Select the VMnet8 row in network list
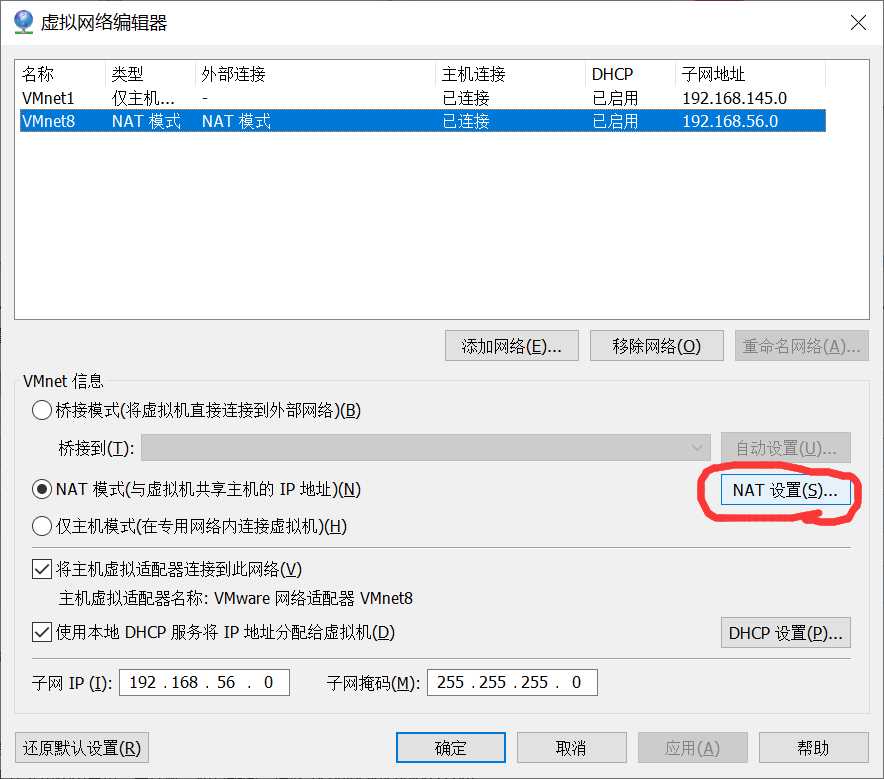Screen dimensions: 884x779 click(x=423, y=121)
